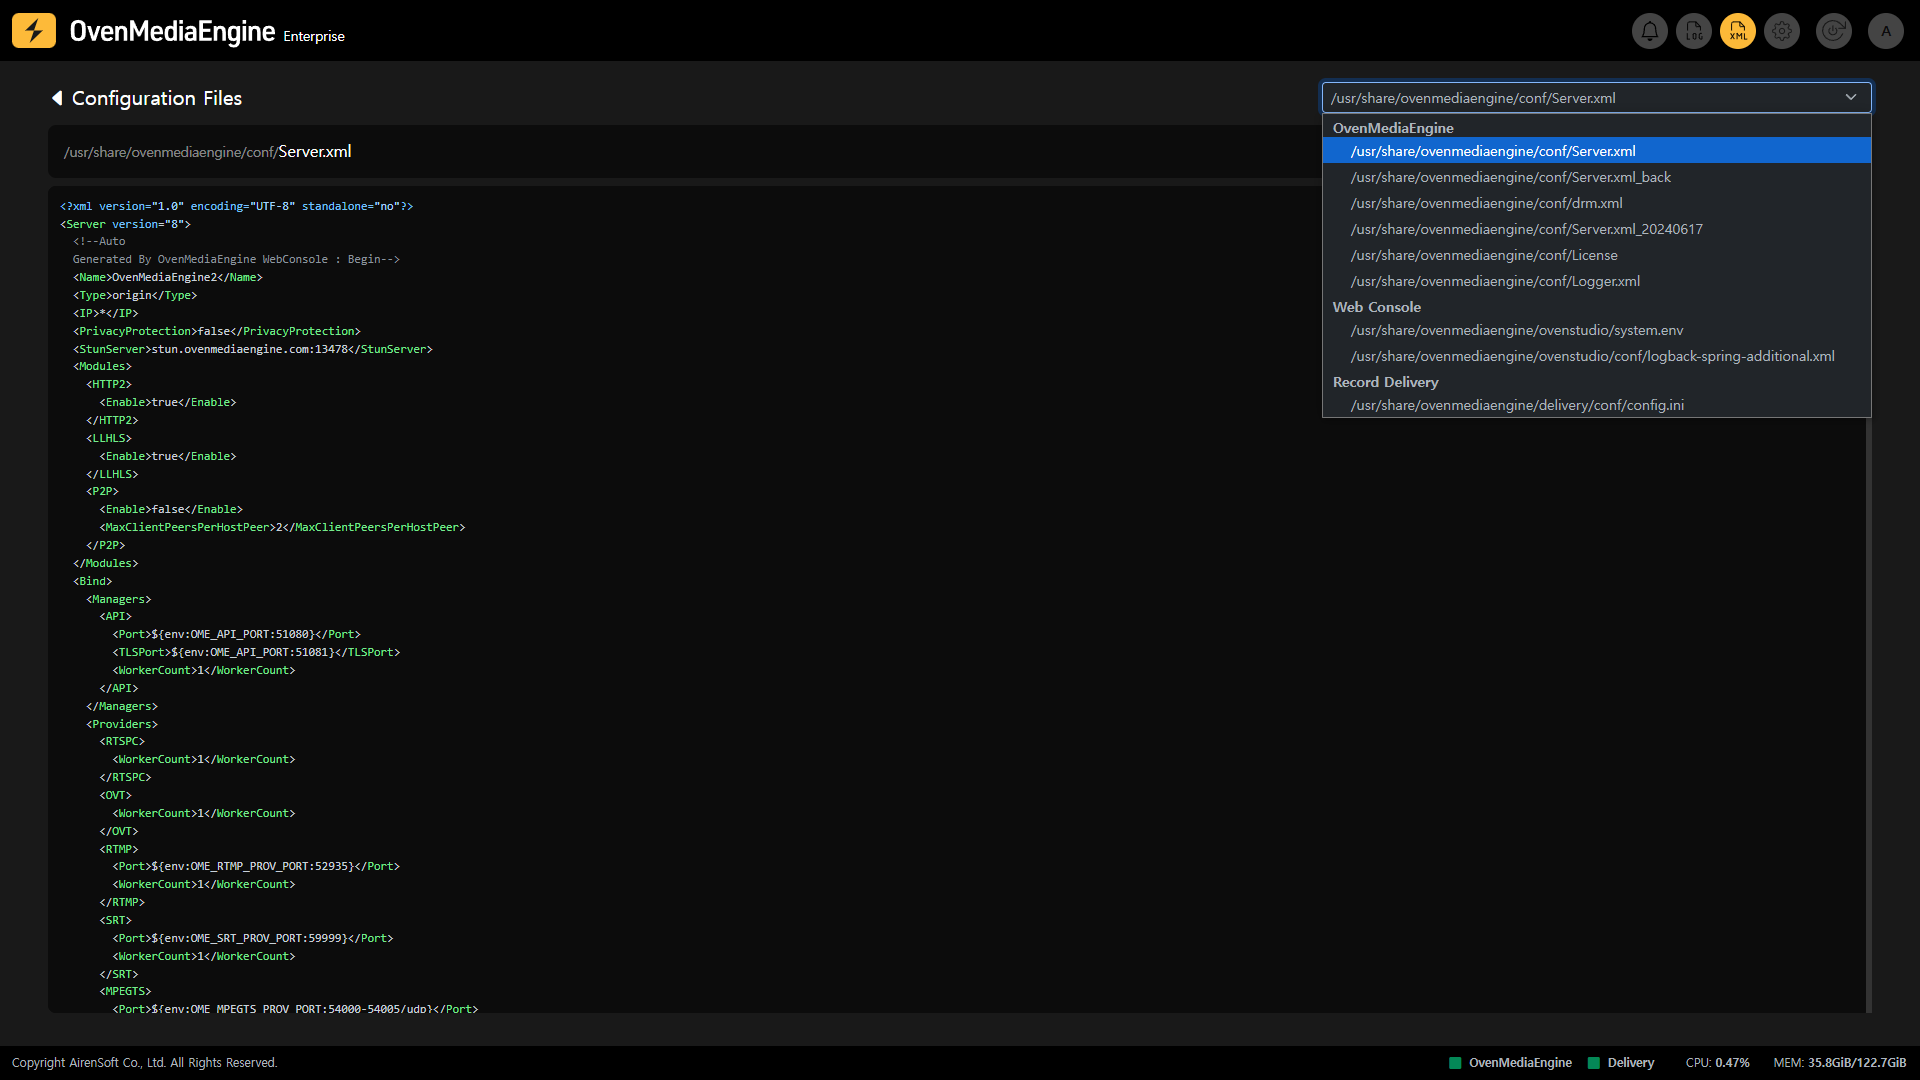Click the XML configuration files icon

[x=1738, y=31]
